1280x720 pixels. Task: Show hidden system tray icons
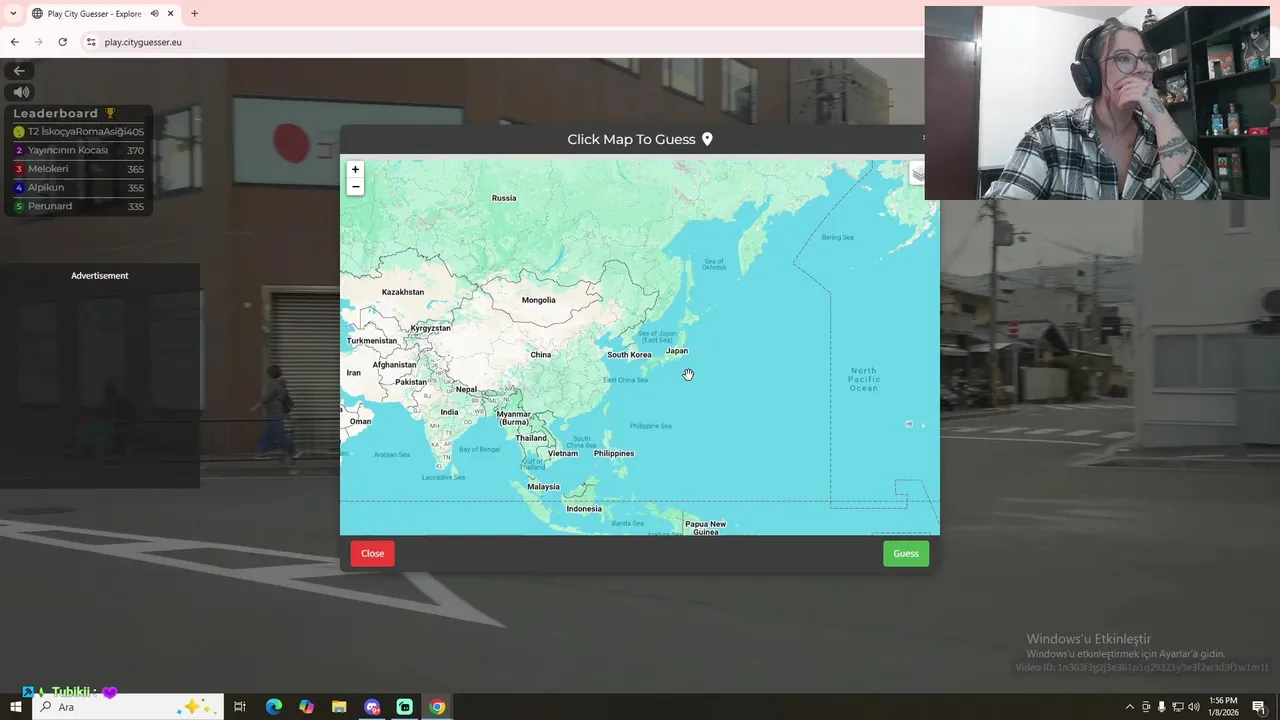1130,707
